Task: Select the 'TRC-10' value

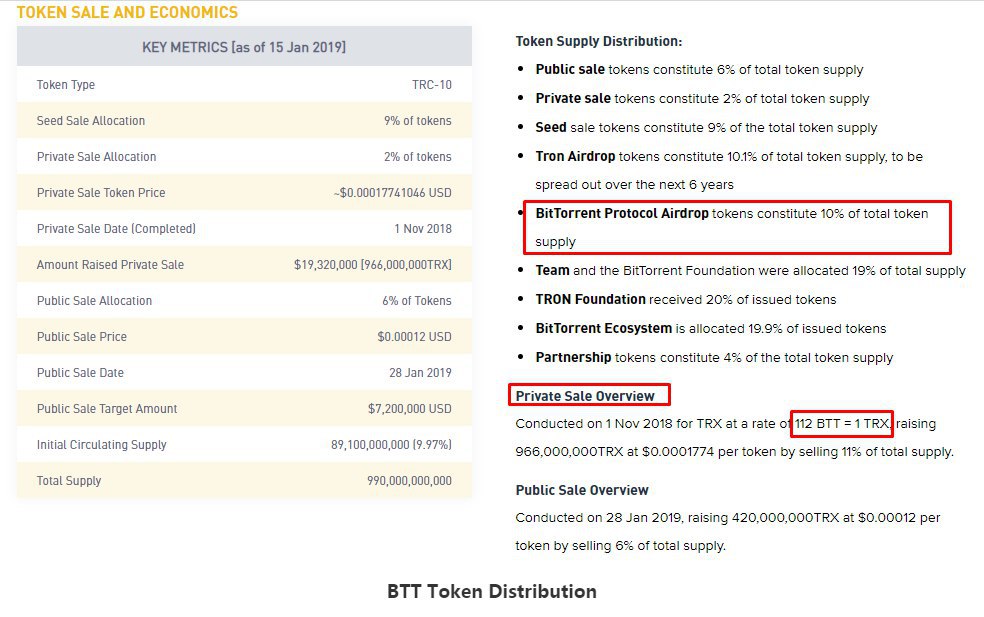Action: pyautogui.click(x=432, y=85)
